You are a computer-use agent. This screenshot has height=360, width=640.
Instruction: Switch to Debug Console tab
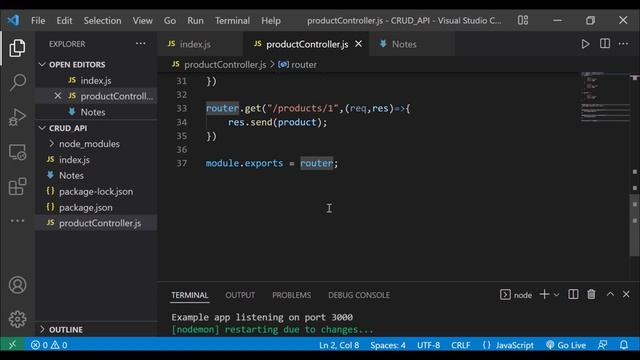(359, 295)
